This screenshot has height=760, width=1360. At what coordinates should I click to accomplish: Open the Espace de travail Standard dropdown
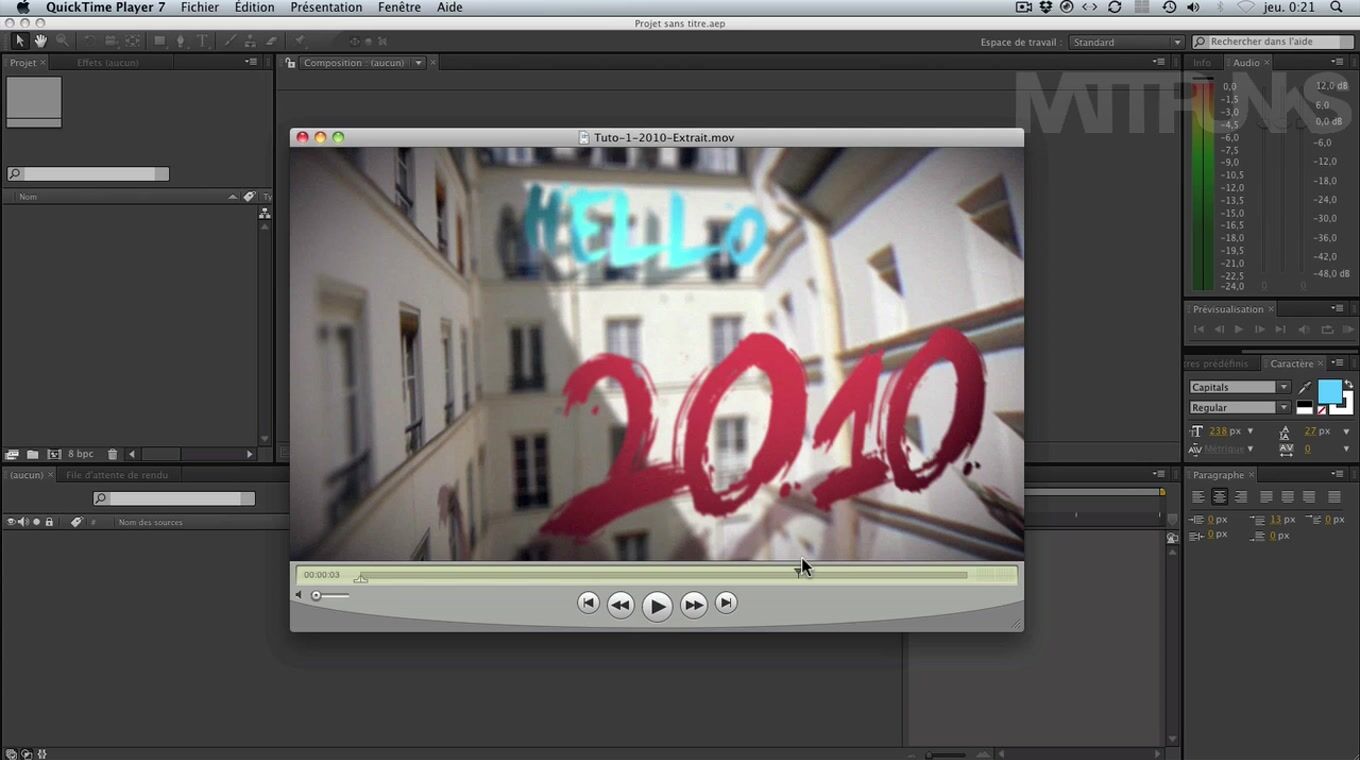[1126, 42]
